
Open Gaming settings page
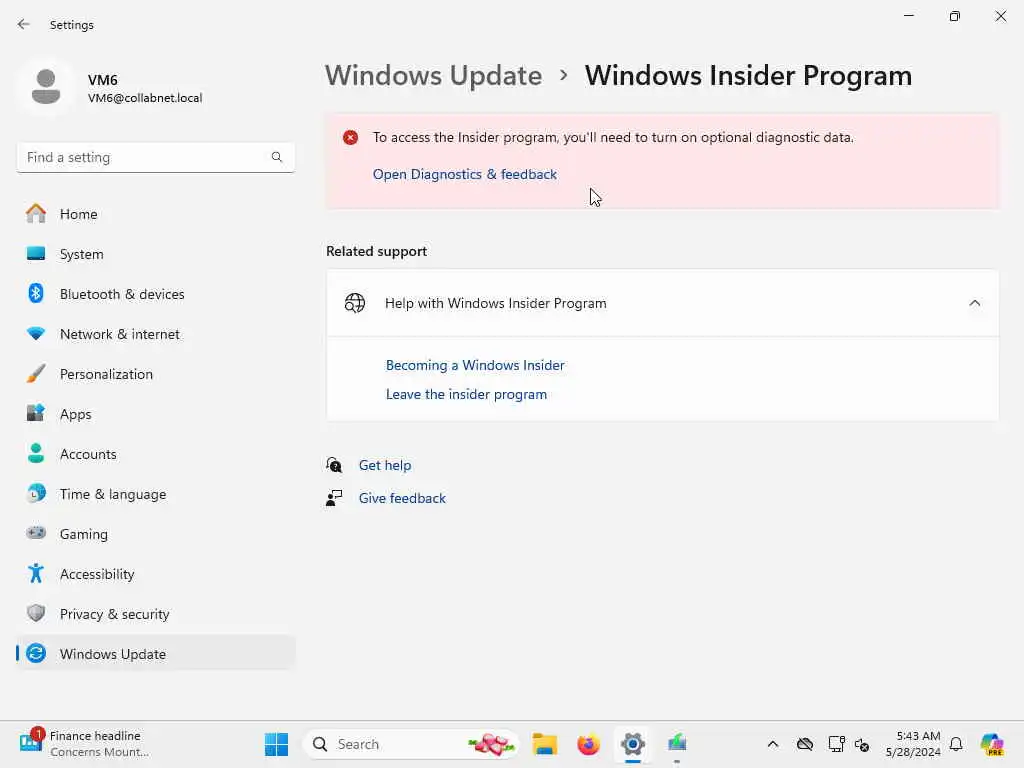pos(155,534)
